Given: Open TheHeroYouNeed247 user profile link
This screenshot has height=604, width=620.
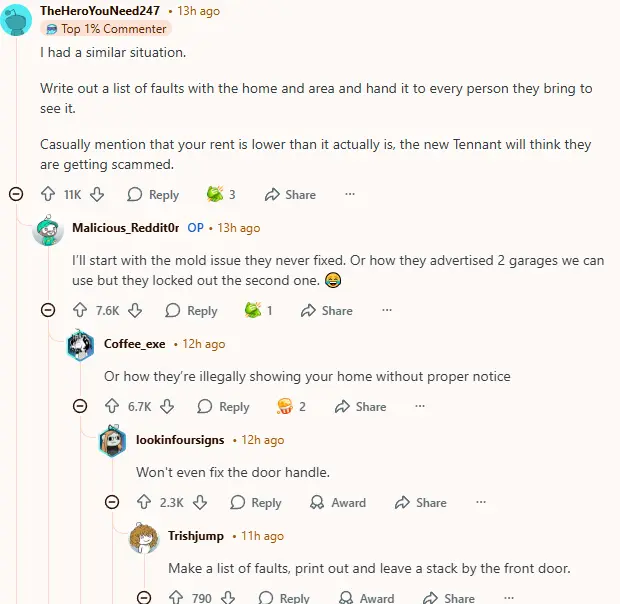Looking at the screenshot, I should [100, 11].
